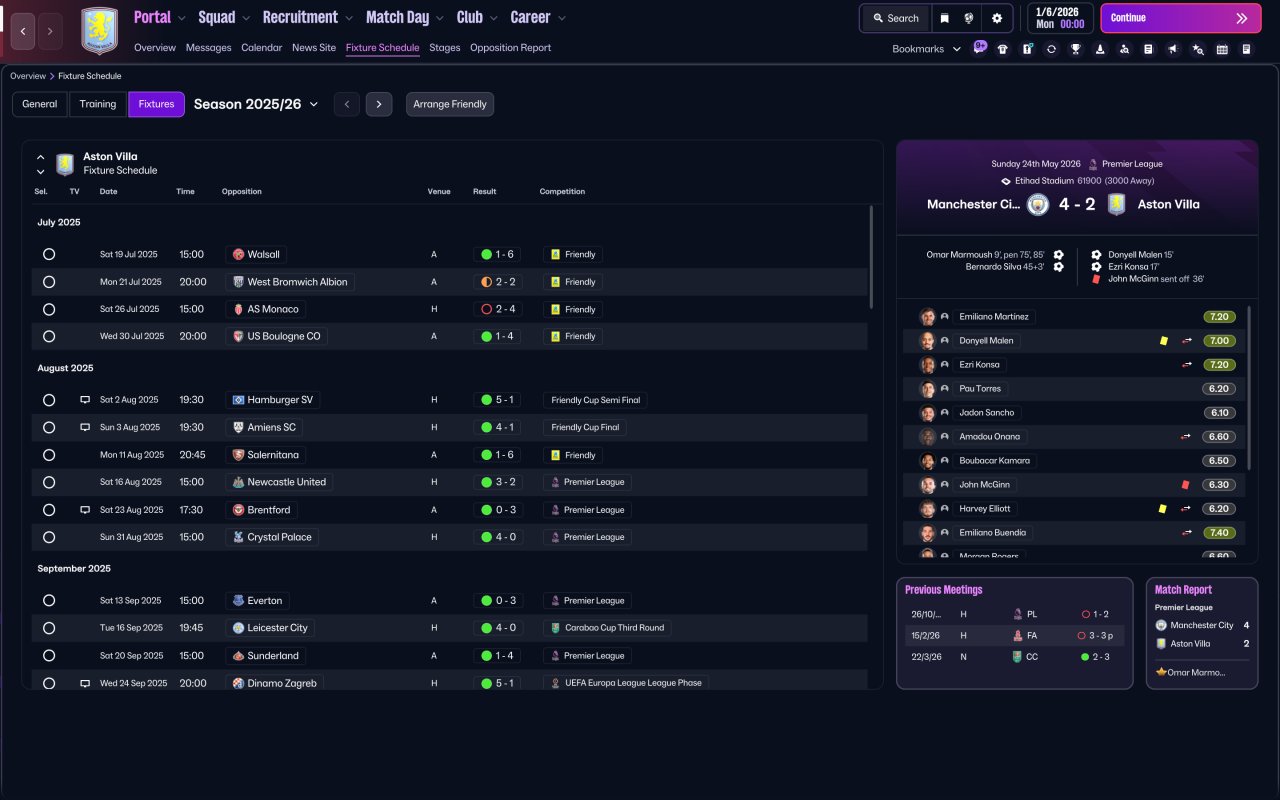Open the scouting person-search shortcut icon
Viewport: 1280px width, 800px height.
1124,49
